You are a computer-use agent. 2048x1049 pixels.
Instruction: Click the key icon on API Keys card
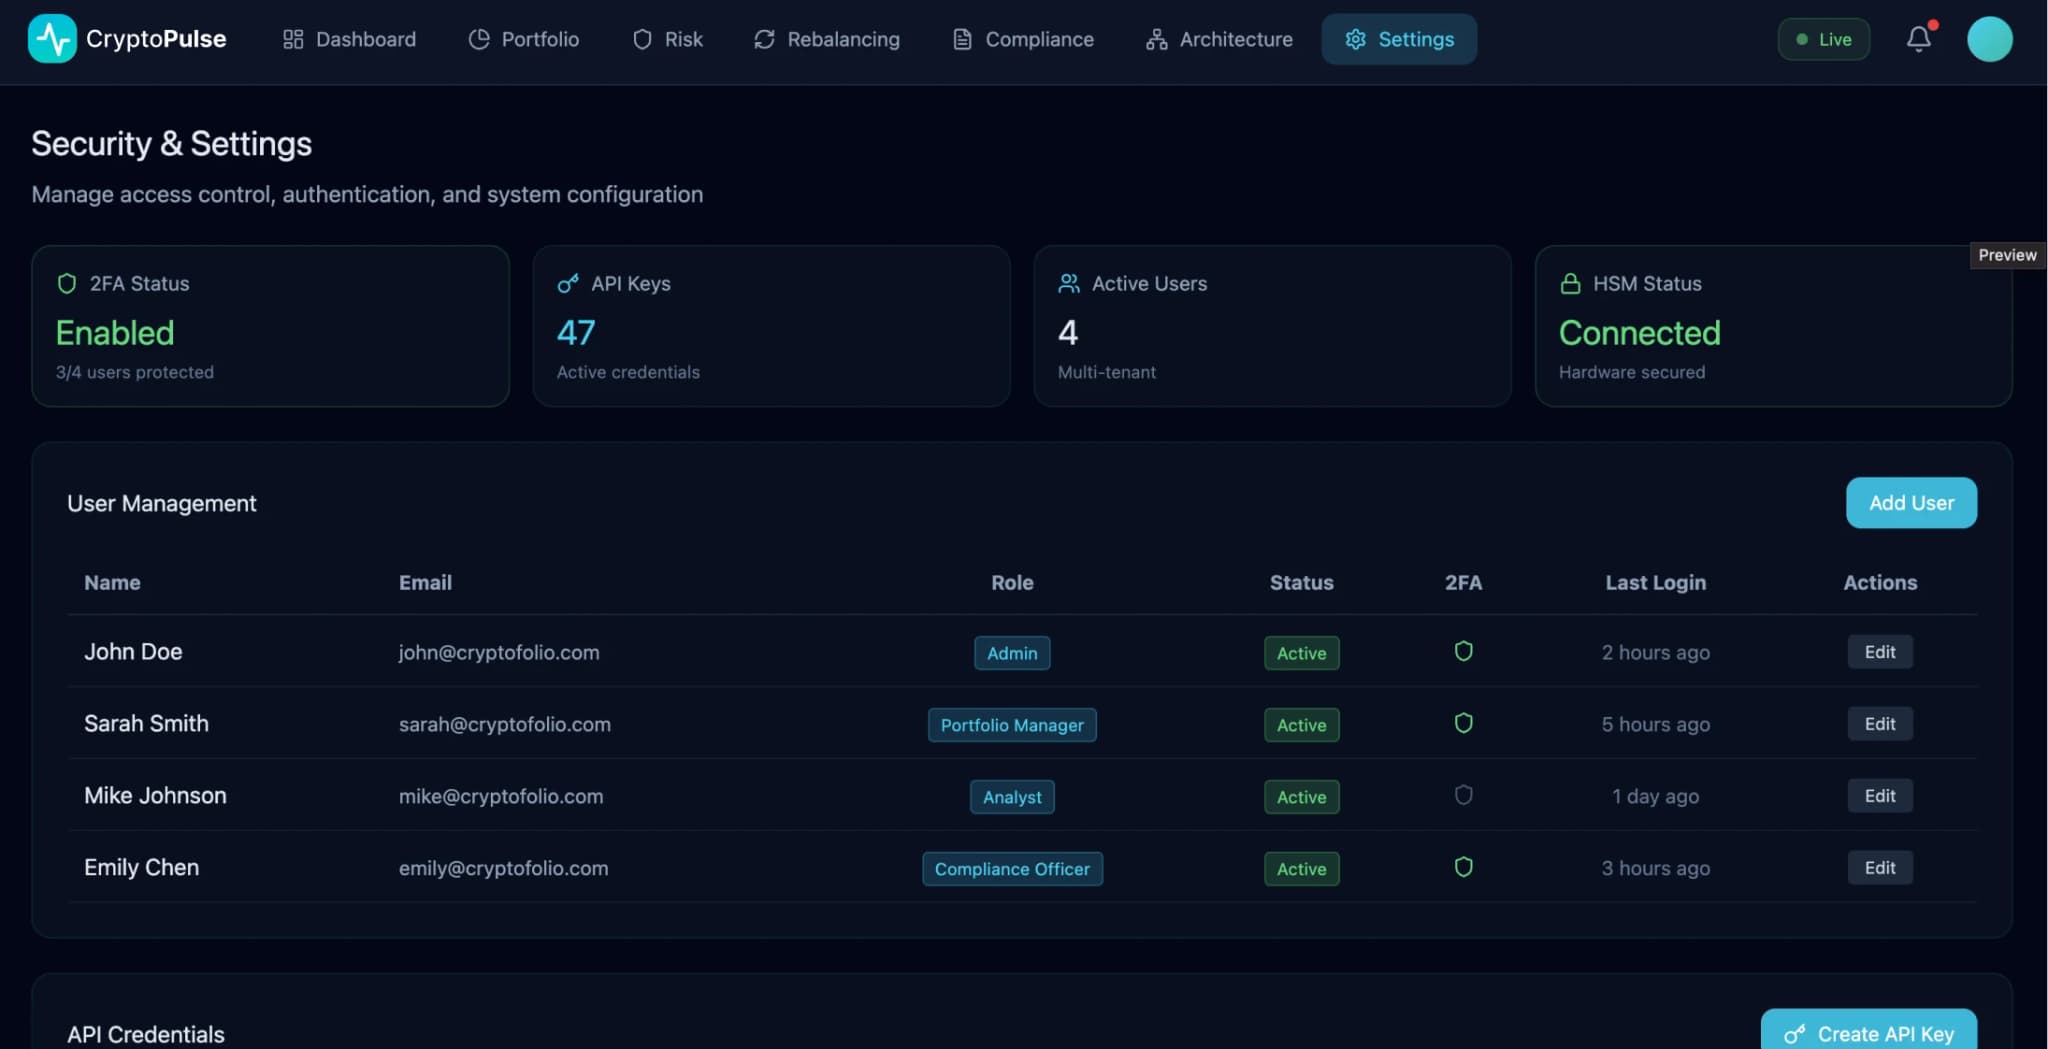coord(568,283)
